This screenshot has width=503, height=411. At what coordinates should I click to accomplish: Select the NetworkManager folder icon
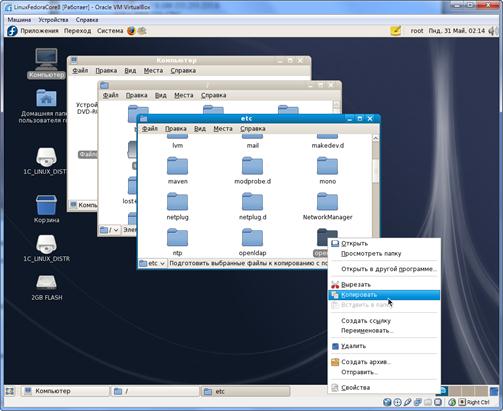327,201
